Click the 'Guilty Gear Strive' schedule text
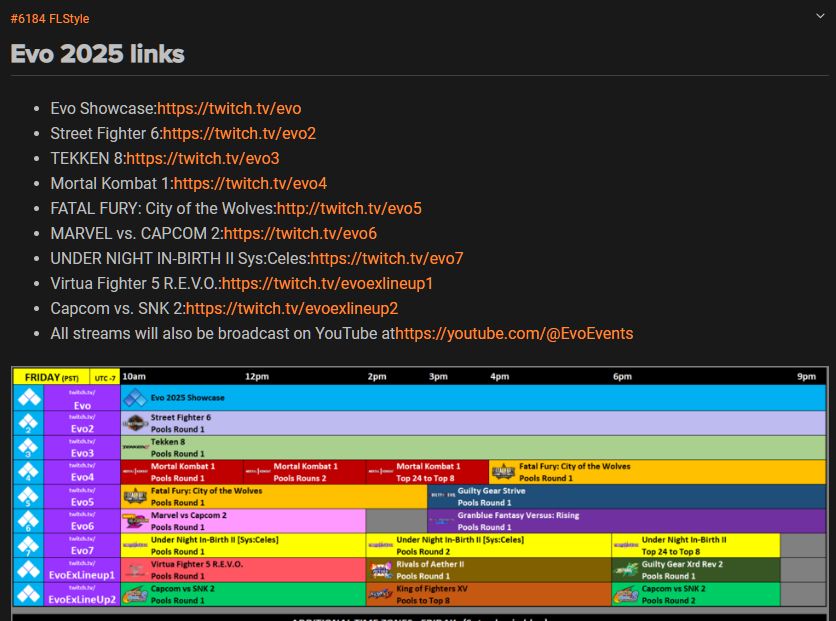The height and width of the screenshot is (621, 836). (x=491, y=491)
